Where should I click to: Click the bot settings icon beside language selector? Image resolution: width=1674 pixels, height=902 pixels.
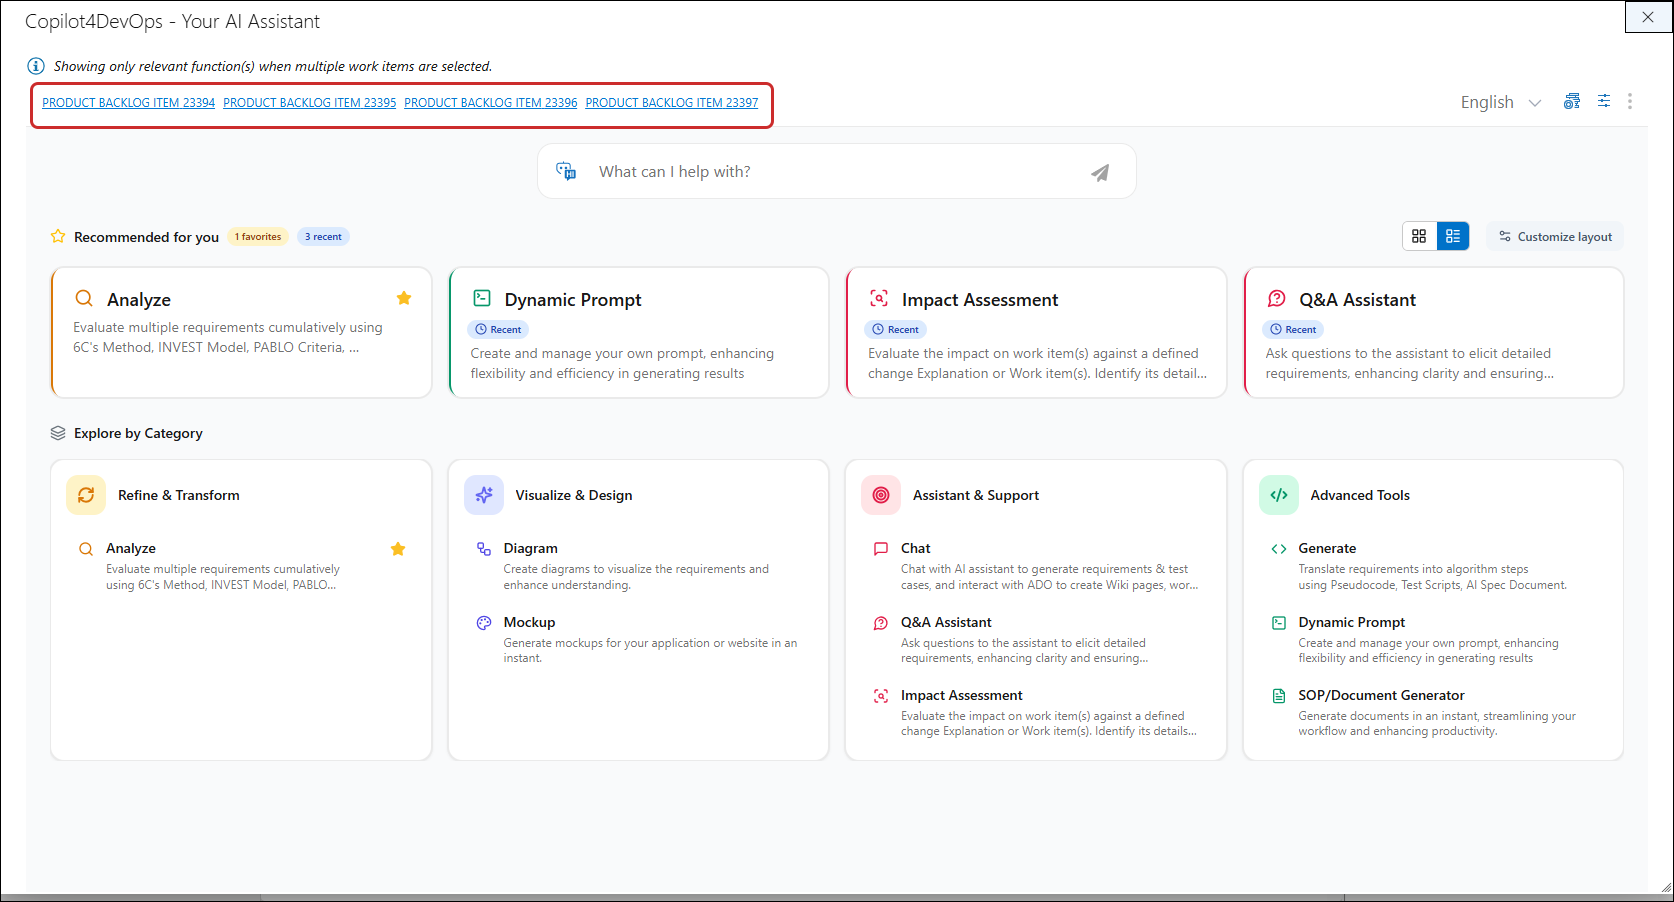(x=1572, y=101)
